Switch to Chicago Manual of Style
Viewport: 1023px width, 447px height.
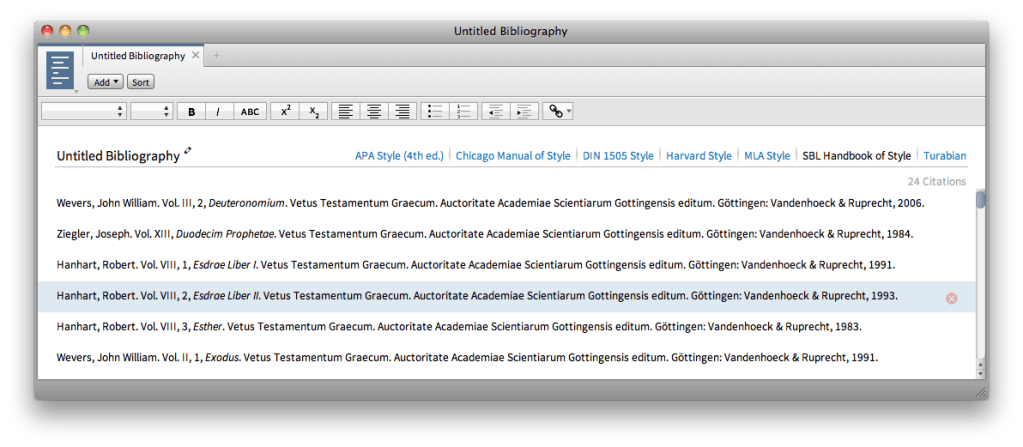[513, 156]
